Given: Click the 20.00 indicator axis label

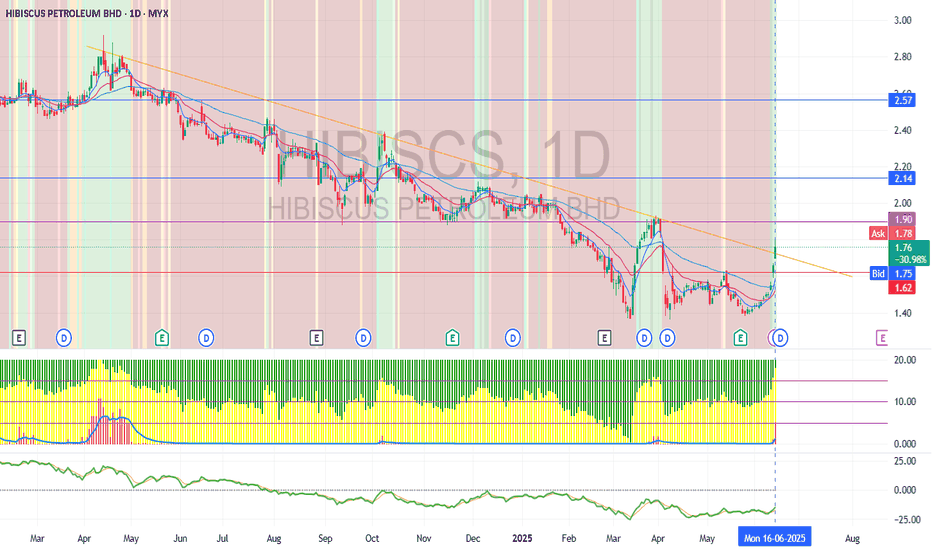Looking at the screenshot, I should pos(905,360).
